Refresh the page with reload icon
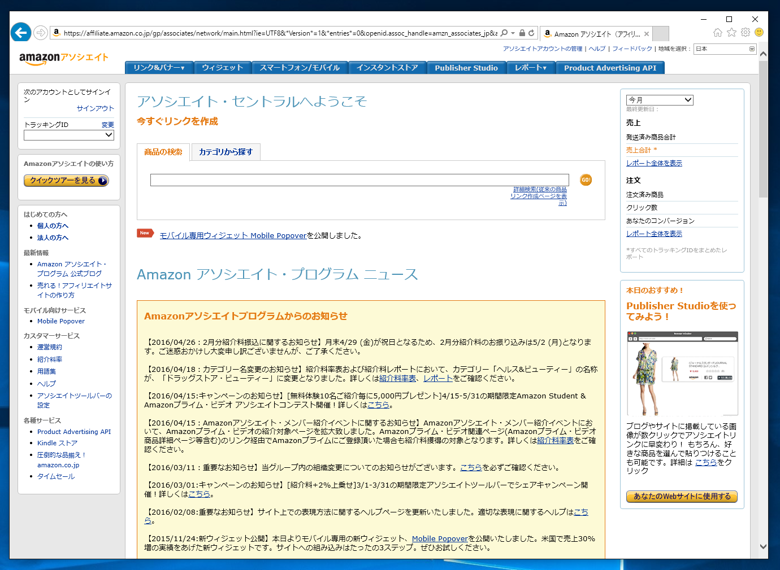 tap(531, 33)
